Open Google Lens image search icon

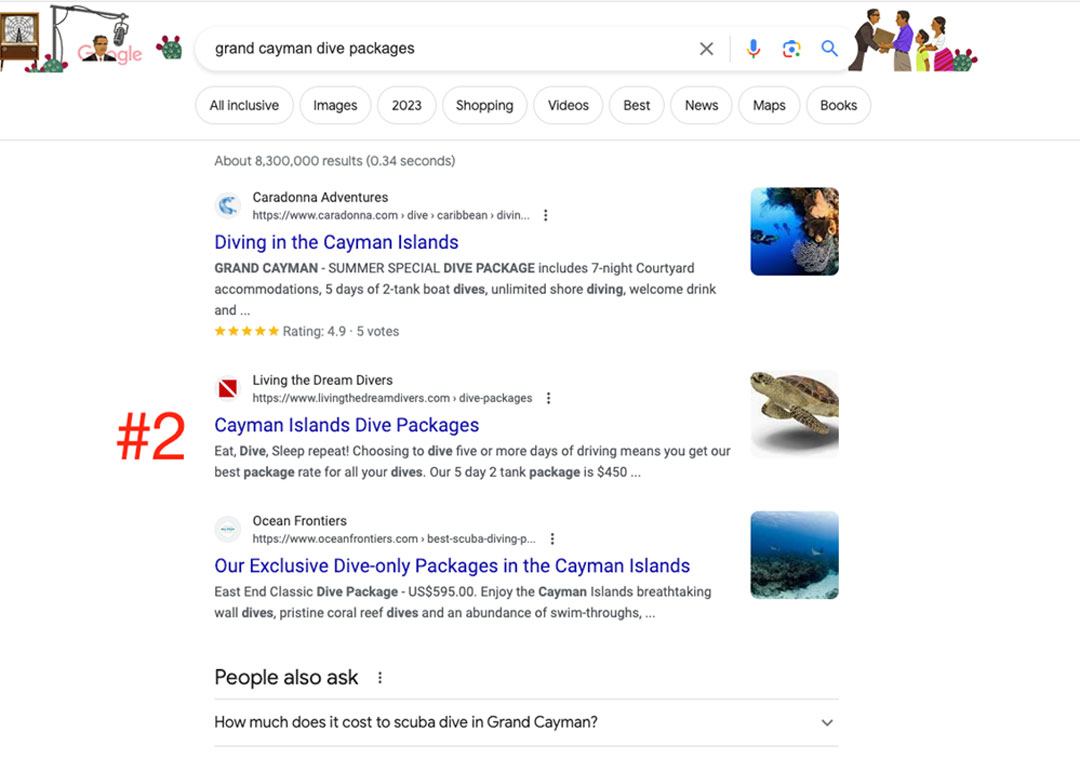pos(791,49)
